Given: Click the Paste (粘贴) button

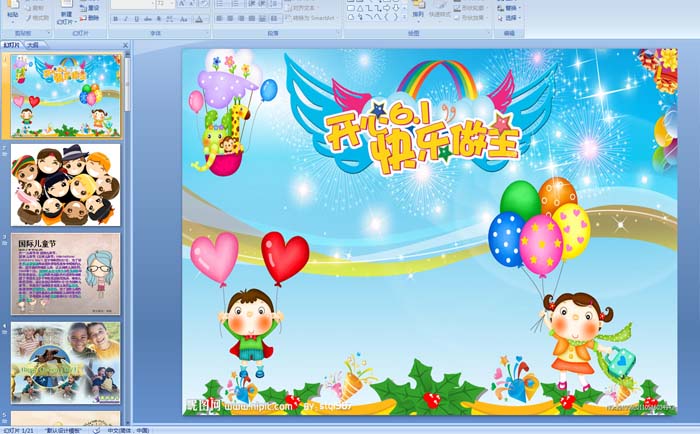Looking at the screenshot, I should pyautogui.click(x=13, y=11).
